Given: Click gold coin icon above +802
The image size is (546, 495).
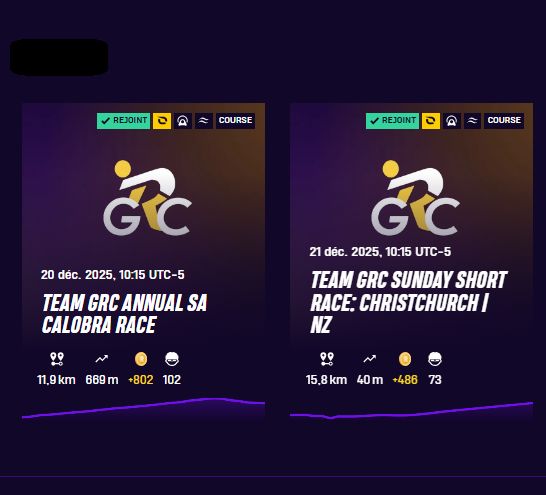Looking at the screenshot, I should [x=141, y=359].
